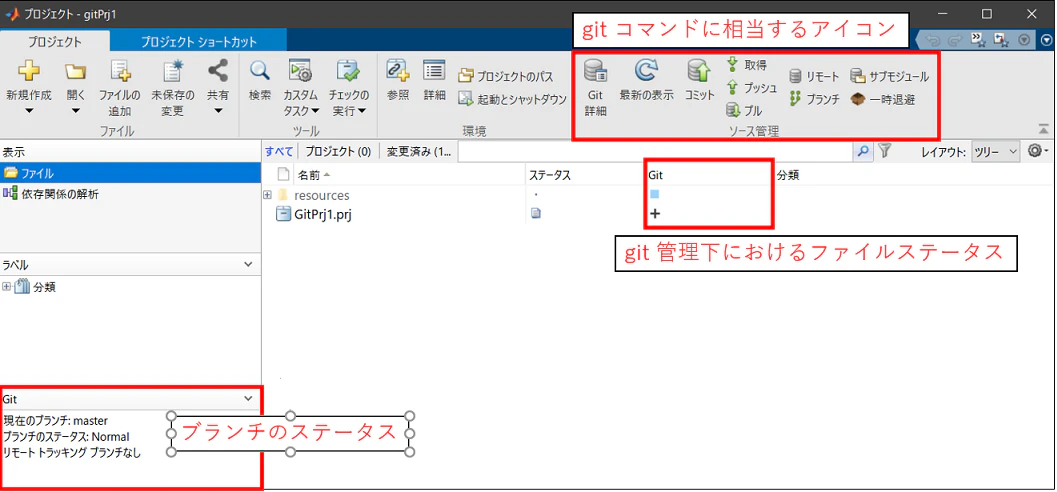Click プッシュ push button
Viewport: 1057px width, 492px height.
coord(752,88)
